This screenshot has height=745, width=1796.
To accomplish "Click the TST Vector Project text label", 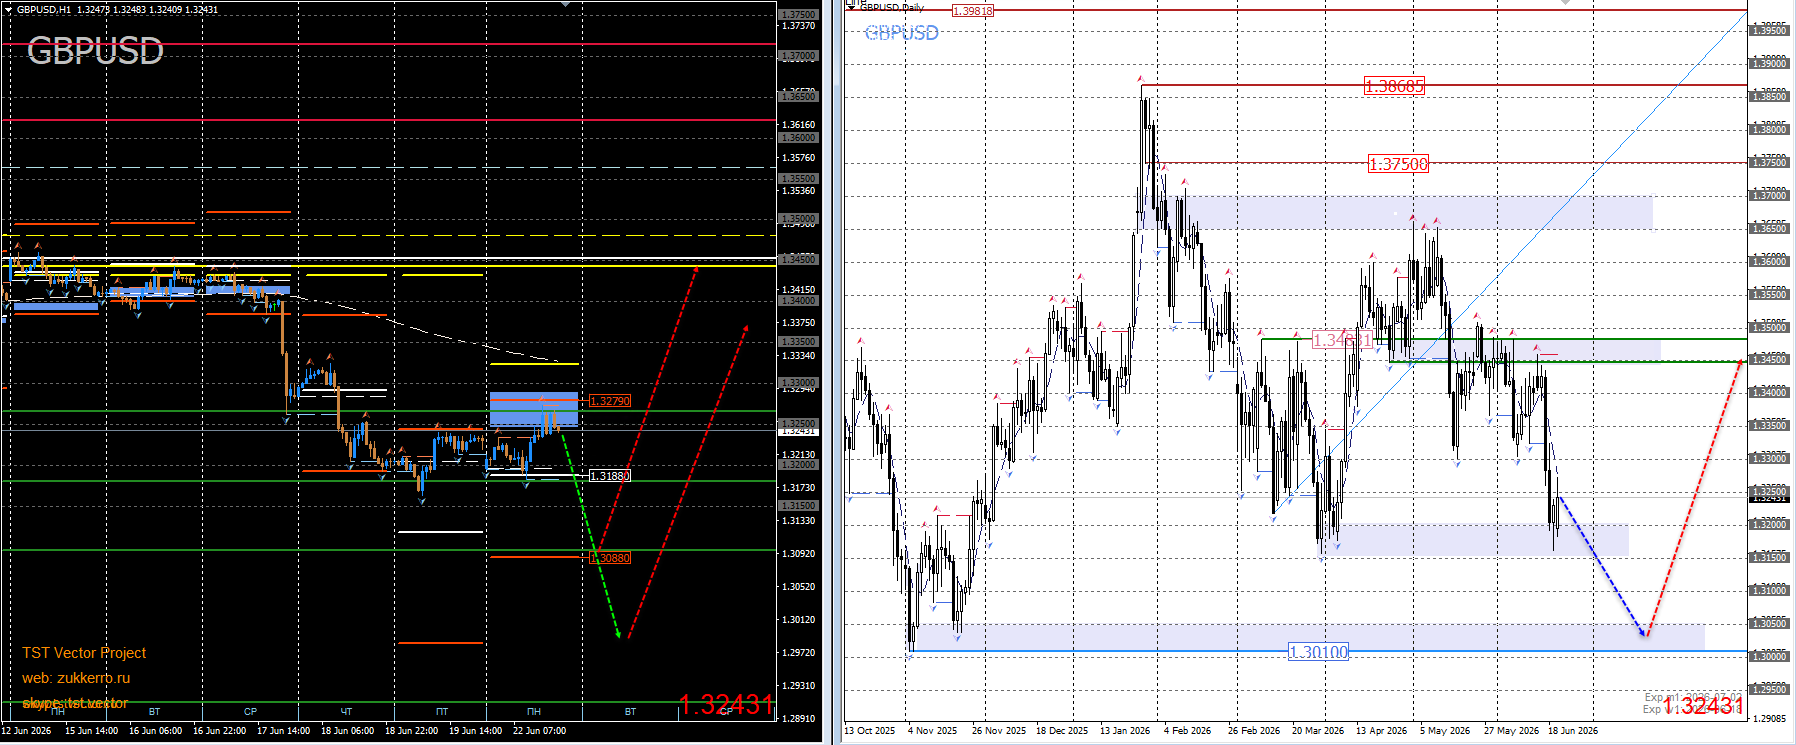I will click(84, 653).
